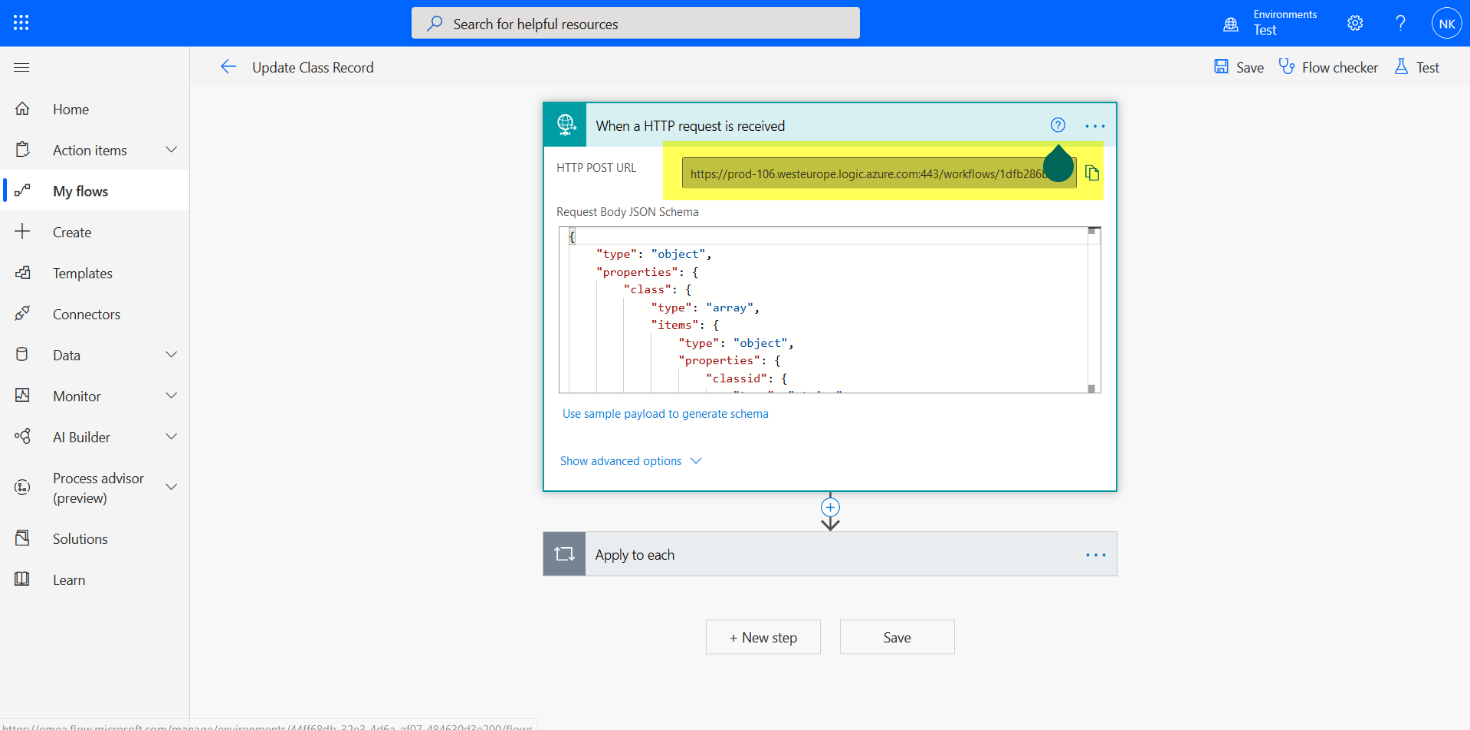Expand Show advanced options
This screenshot has width=1470, height=730.
coord(631,460)
